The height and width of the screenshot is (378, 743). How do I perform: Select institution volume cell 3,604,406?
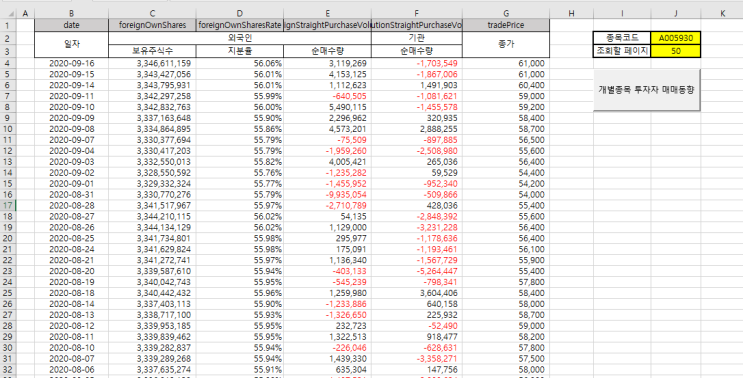coord(417,293)
